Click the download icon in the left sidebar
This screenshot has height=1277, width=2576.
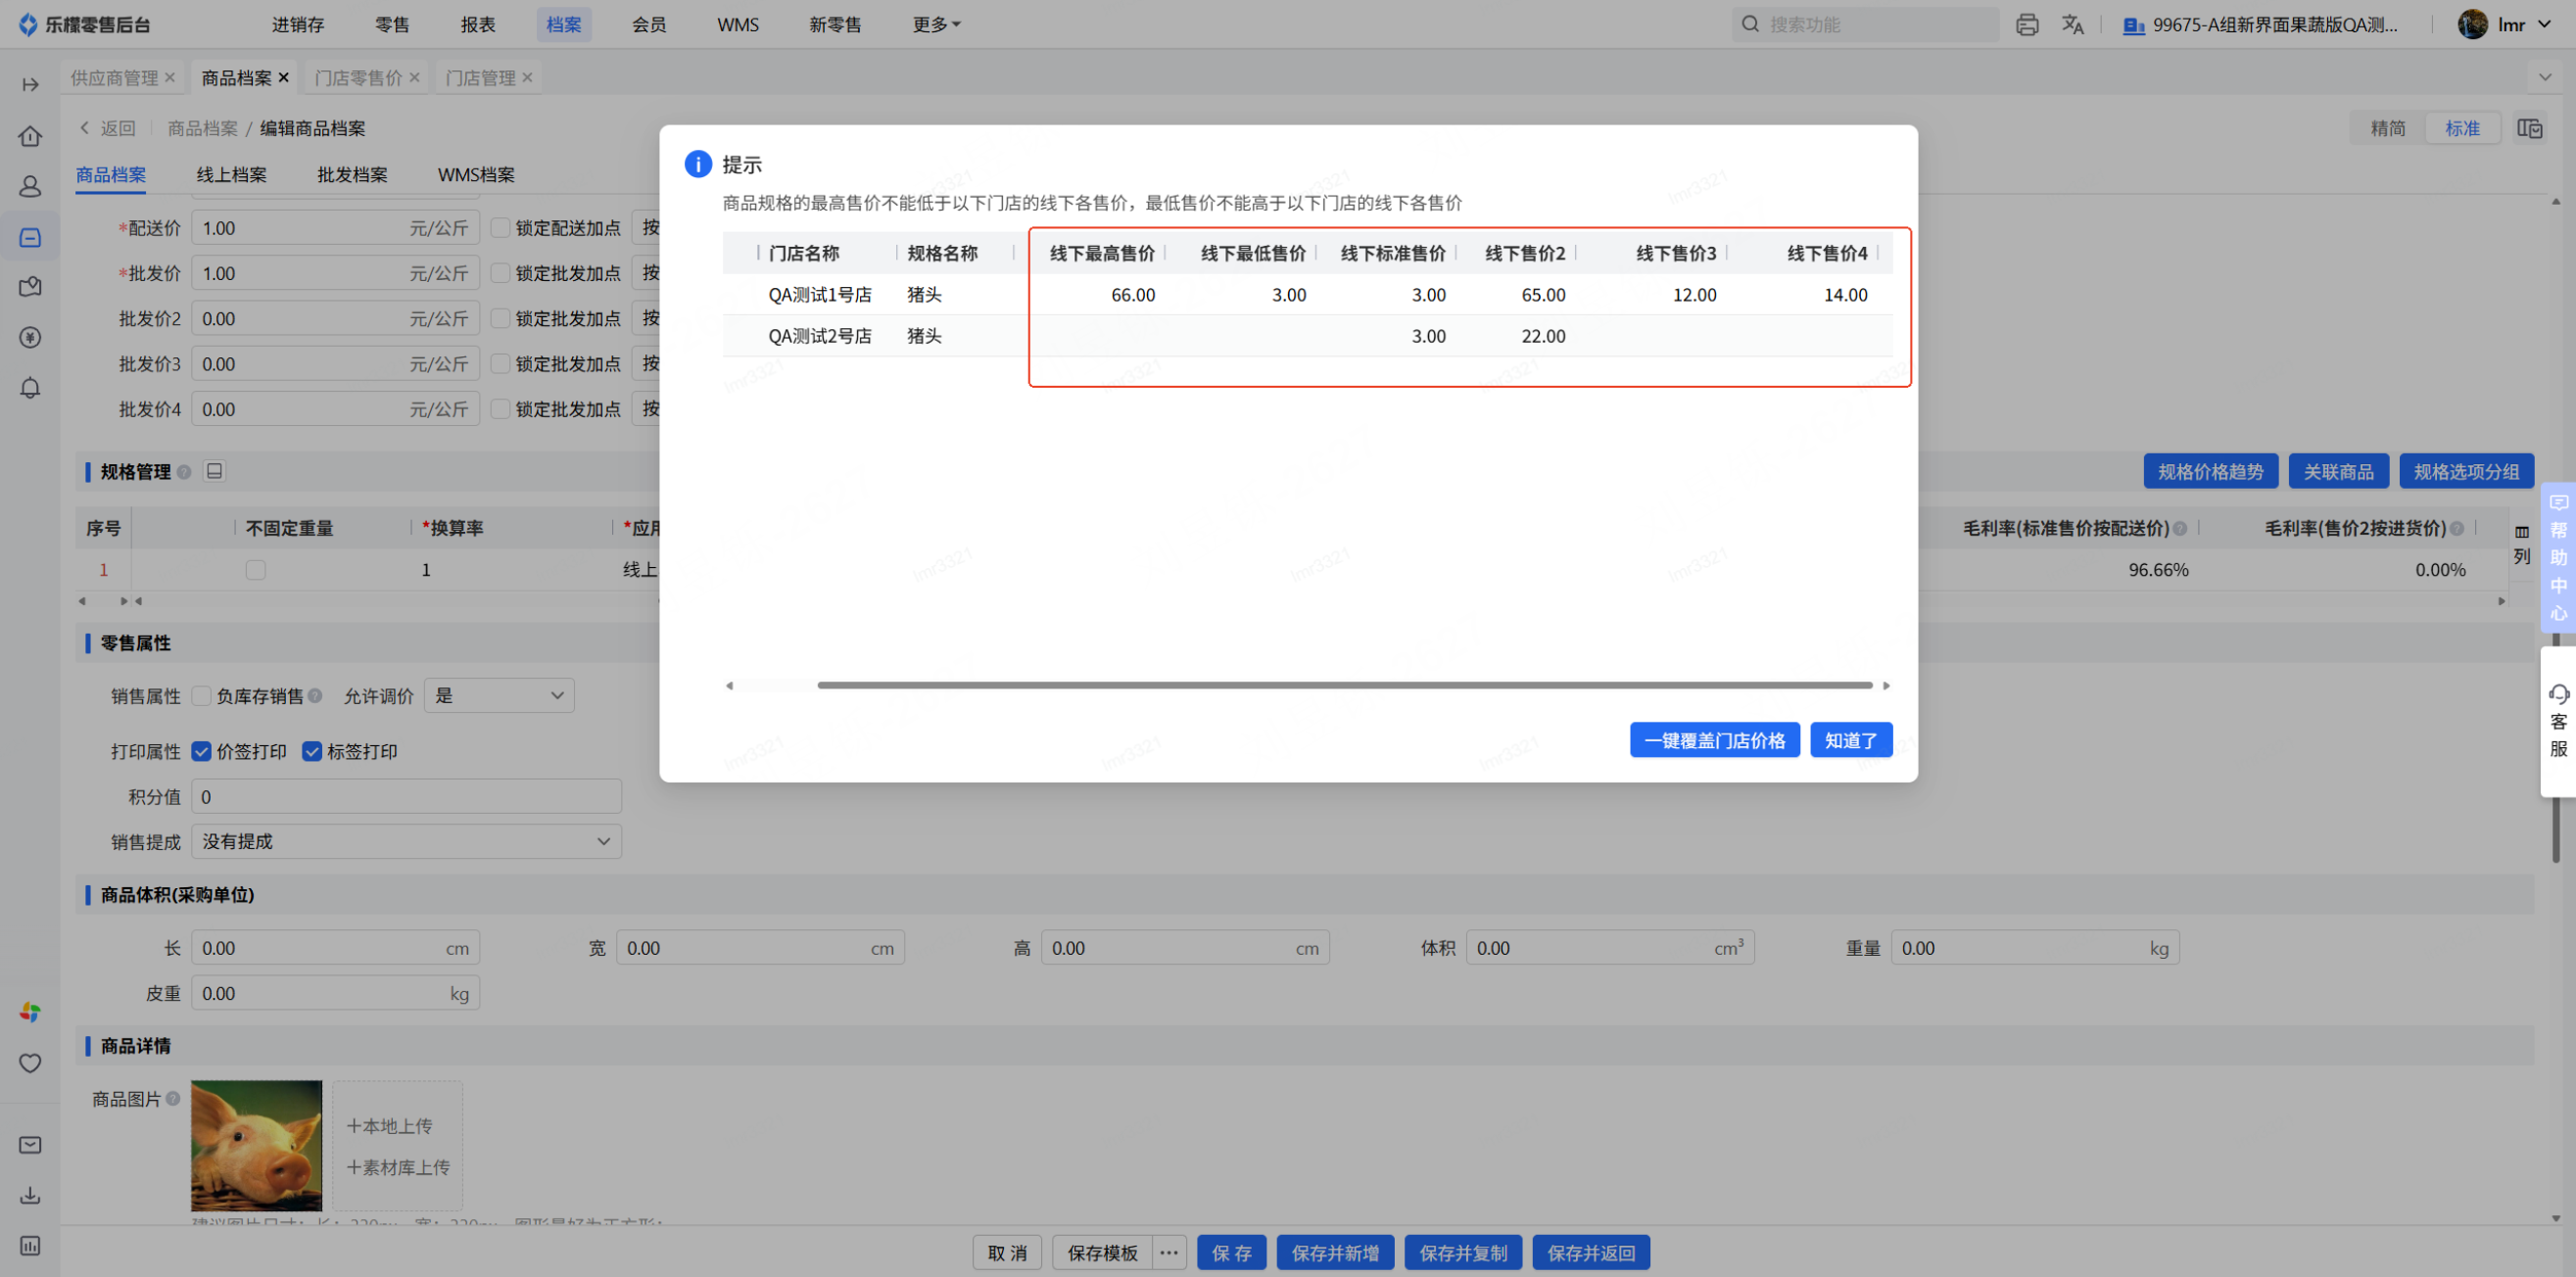pyautogui.click(x=30, y=1195)
